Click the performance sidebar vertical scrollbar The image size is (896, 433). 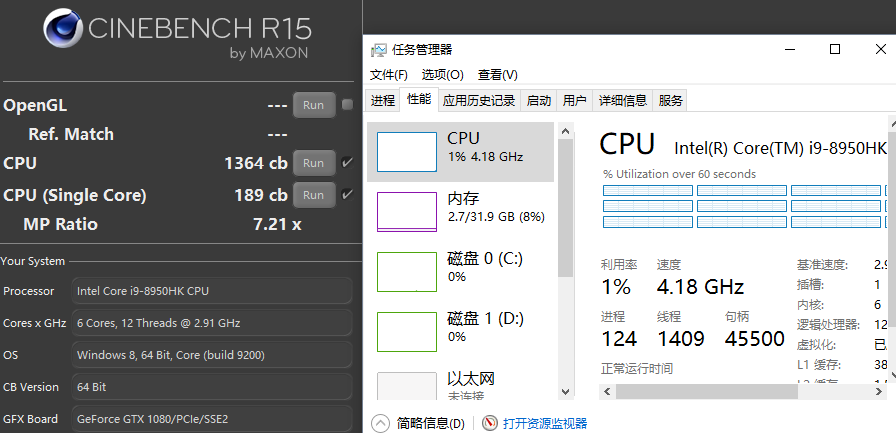[566, 250]
